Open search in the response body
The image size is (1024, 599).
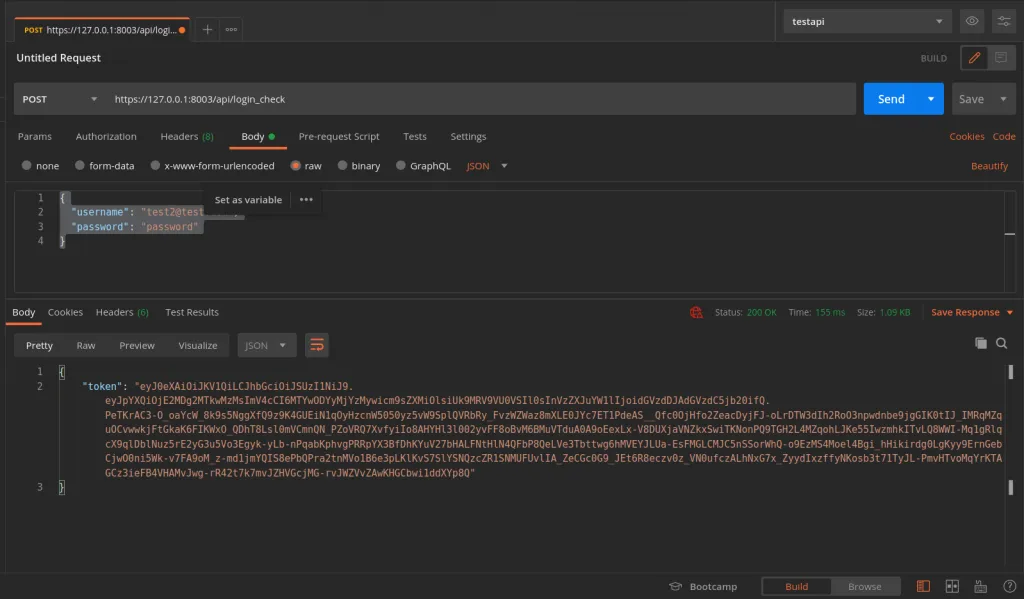point(1001,343)
